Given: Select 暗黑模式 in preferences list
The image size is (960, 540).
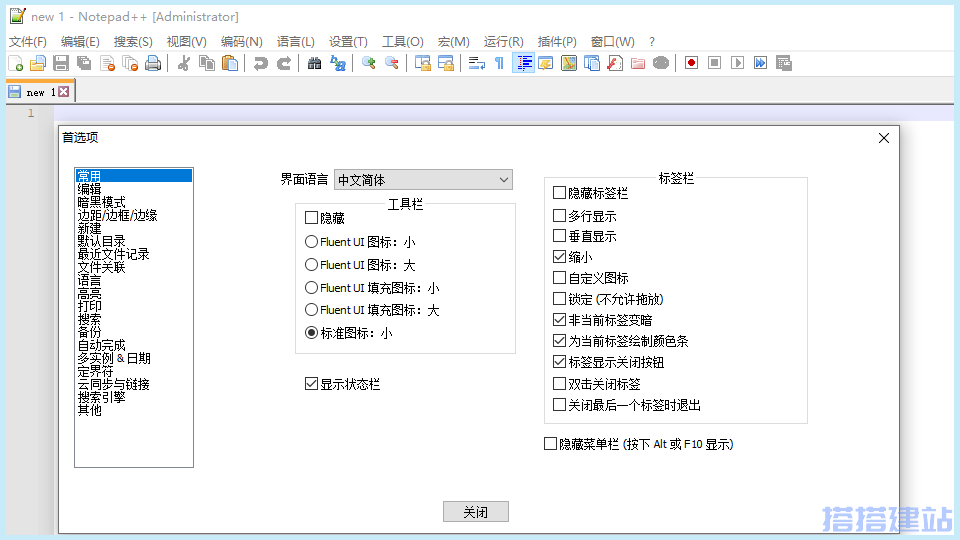Looking at the screenshot, I should point(102,202).
